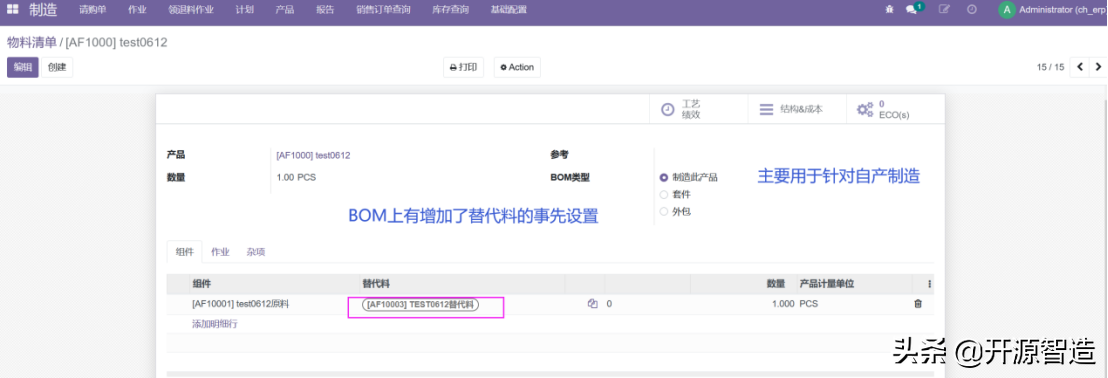Switch to the 组件 tab
The image size is (1108, 378).
(184, 252)
